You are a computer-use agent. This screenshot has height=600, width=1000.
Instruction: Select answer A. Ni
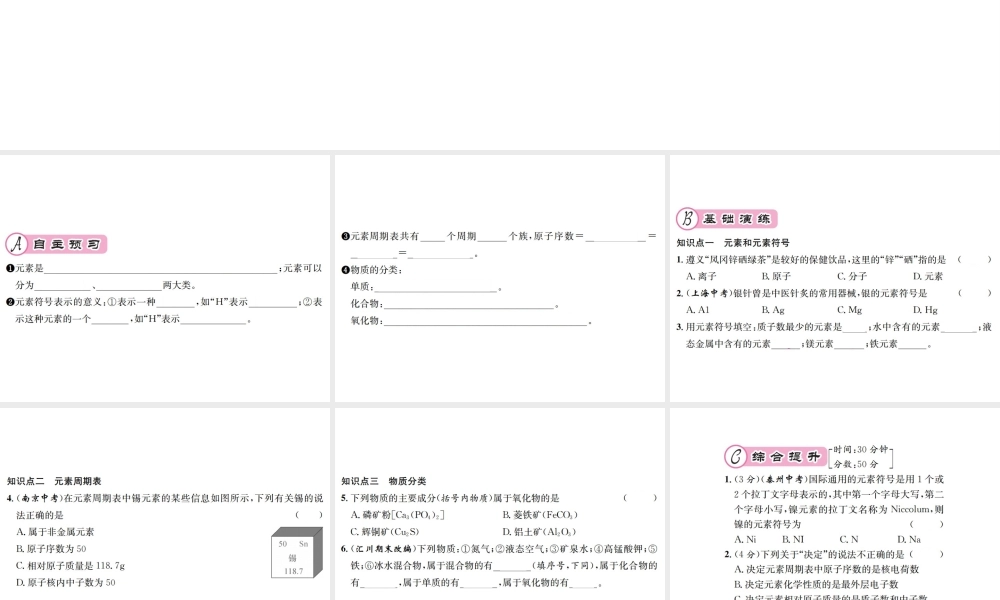[745, 539]
